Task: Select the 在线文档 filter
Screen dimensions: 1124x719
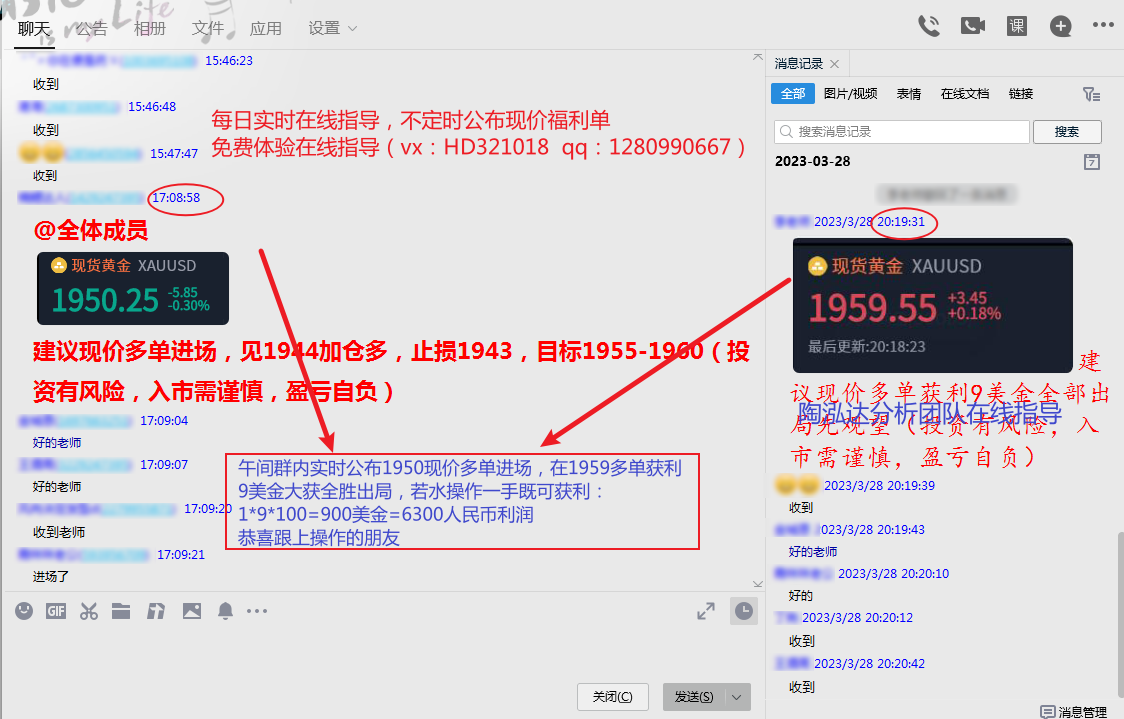Action: pyautogui.click(x=965, y=94)
